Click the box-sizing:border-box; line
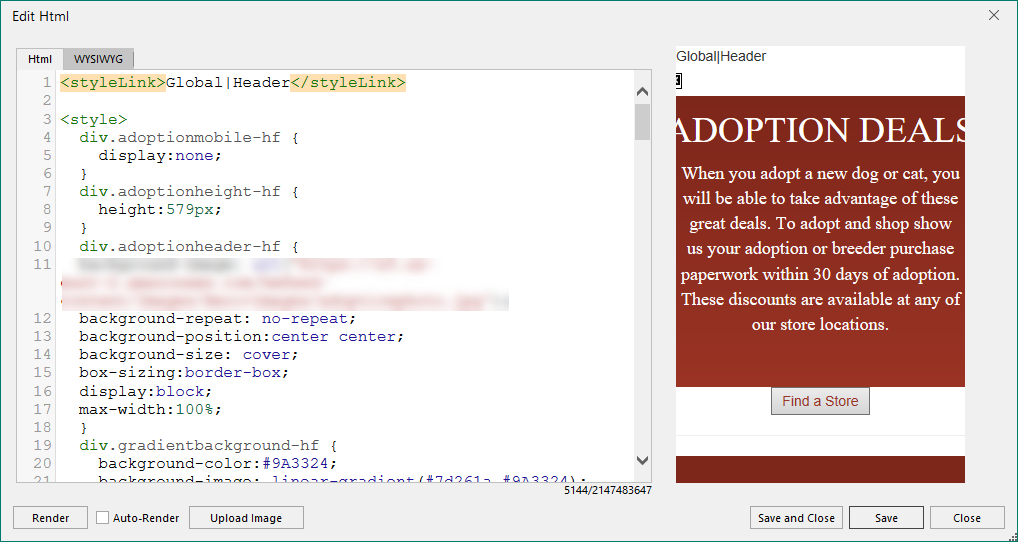Image resolution: width=1018 pixels, height=542 pixels. pyautogui.click(x=184, y=373)
